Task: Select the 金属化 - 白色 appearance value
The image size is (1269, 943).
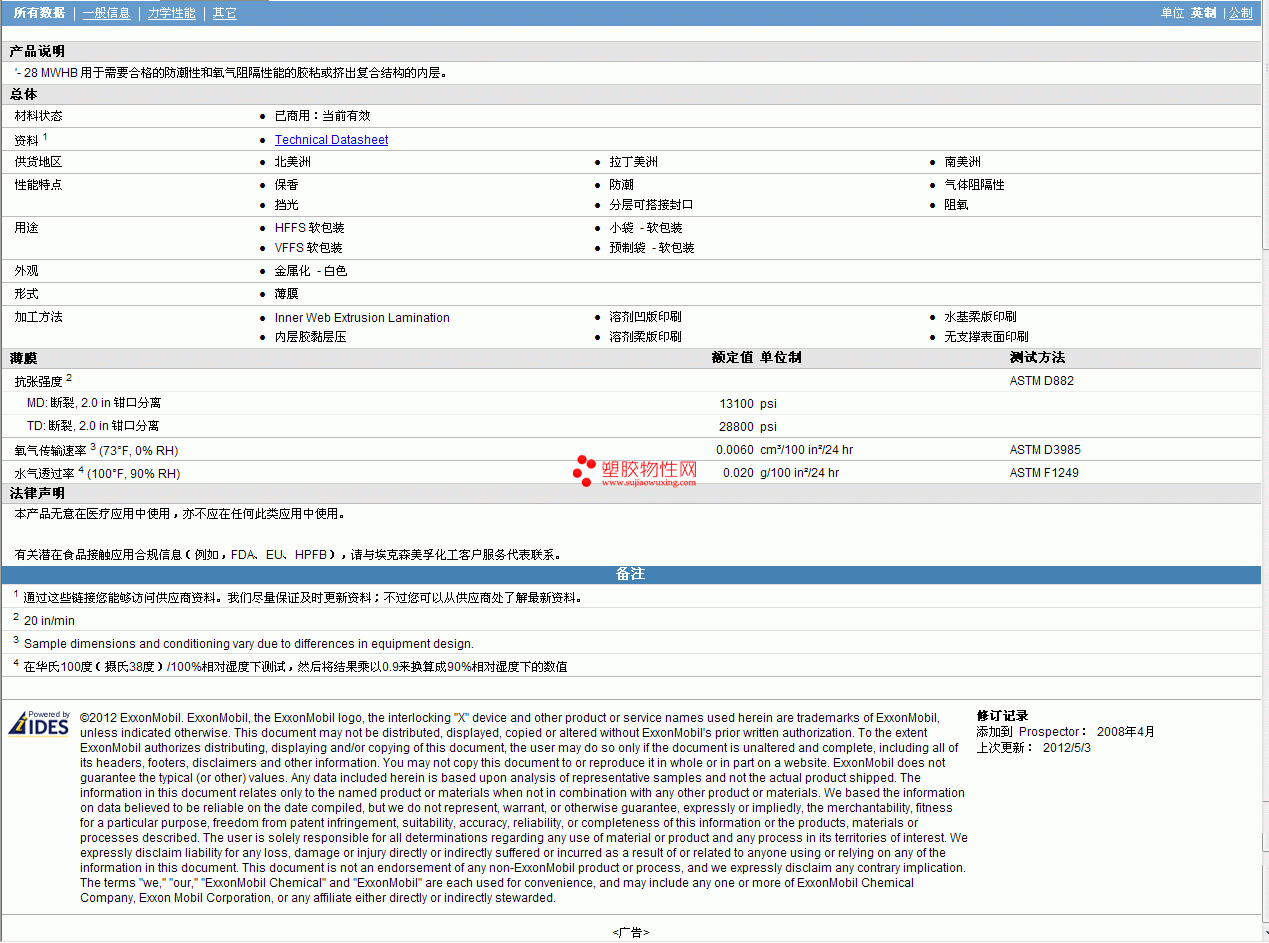Action: [311, 271]
